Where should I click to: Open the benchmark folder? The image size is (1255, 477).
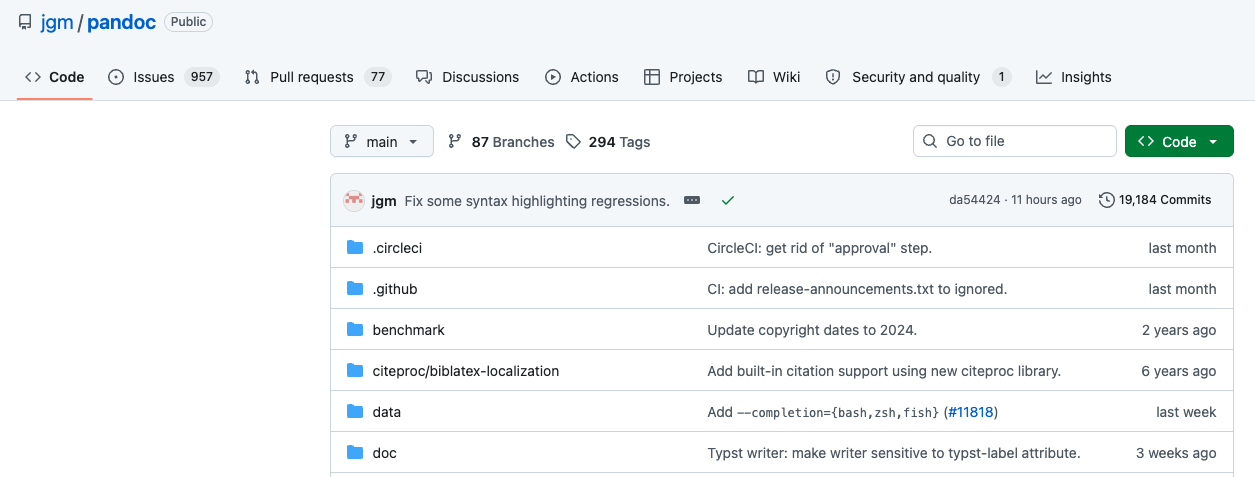(409, 330)
